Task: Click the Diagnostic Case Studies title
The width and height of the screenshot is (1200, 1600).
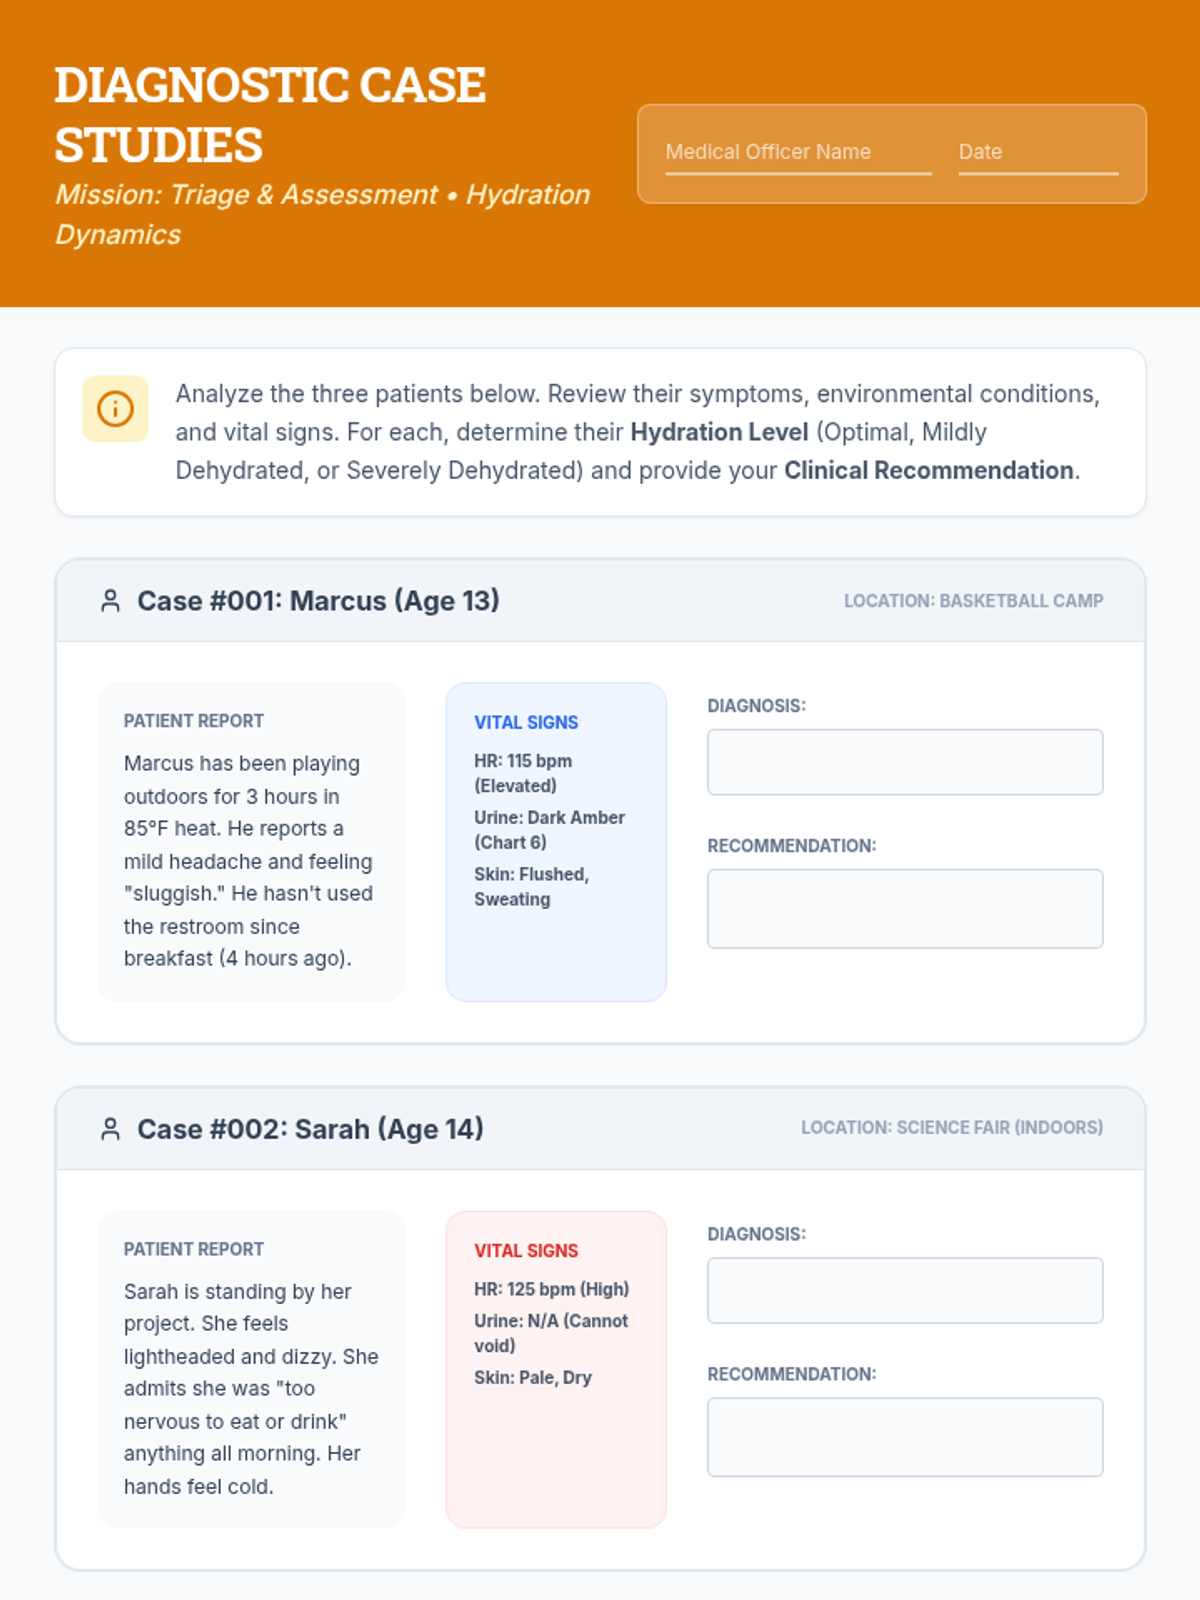Action: click(x=270, y=115)
